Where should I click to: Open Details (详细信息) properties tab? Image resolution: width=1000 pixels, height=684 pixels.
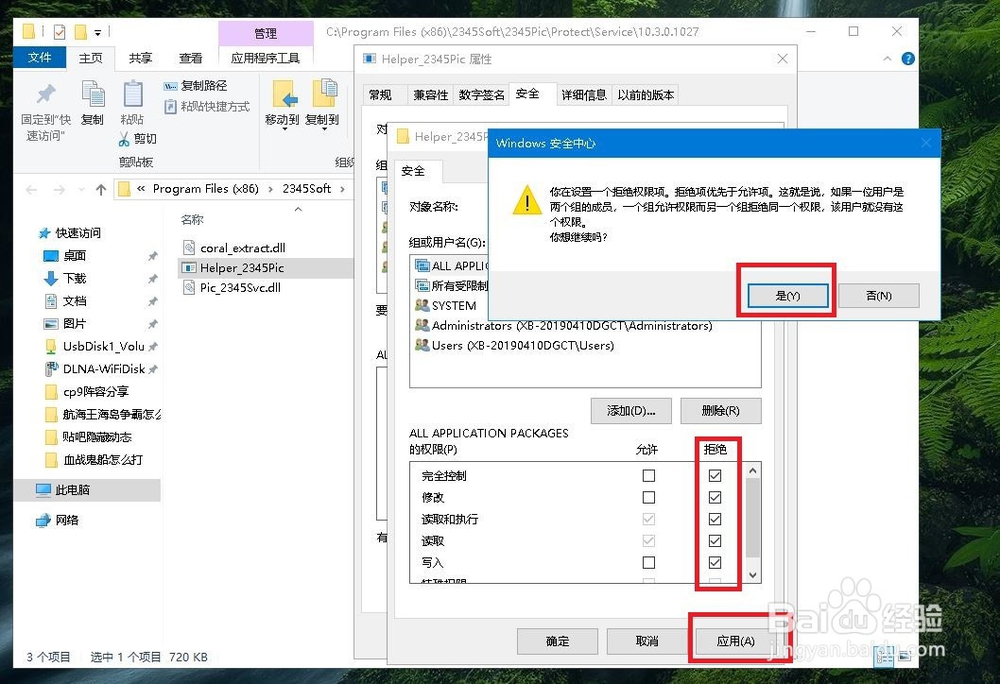click(584, 94)
